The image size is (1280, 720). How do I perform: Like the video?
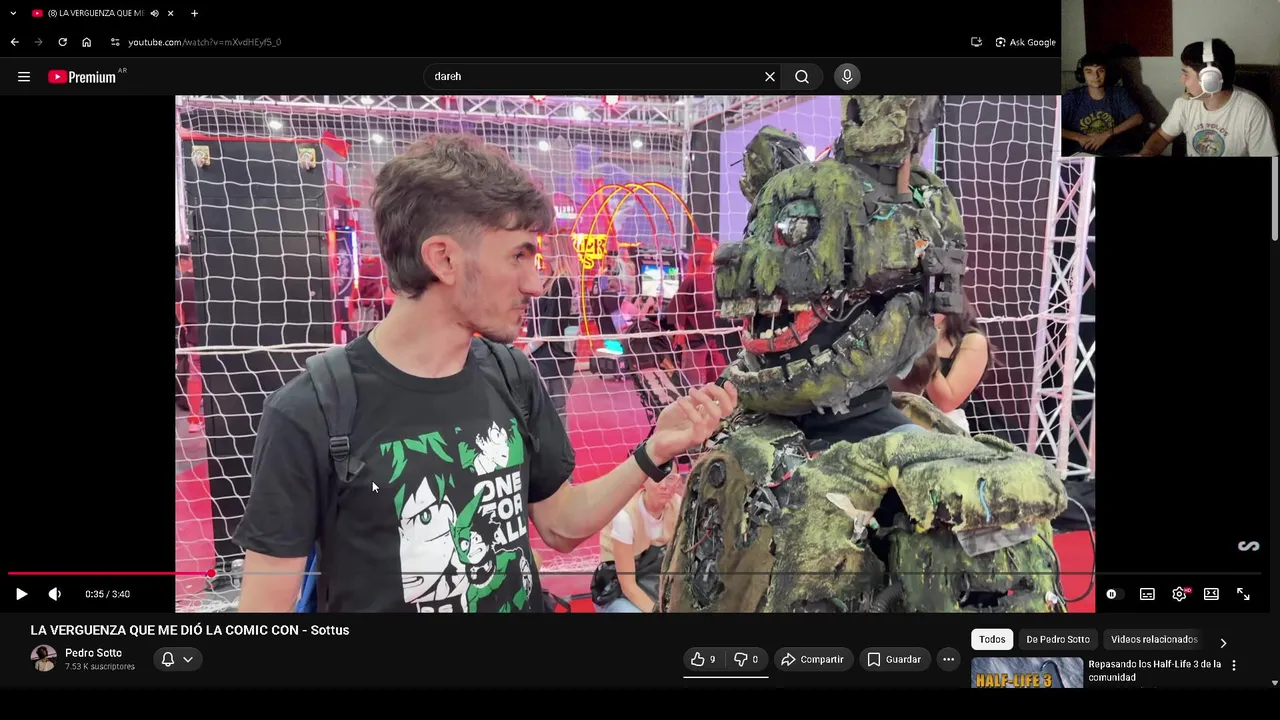[x=703, y=659]
